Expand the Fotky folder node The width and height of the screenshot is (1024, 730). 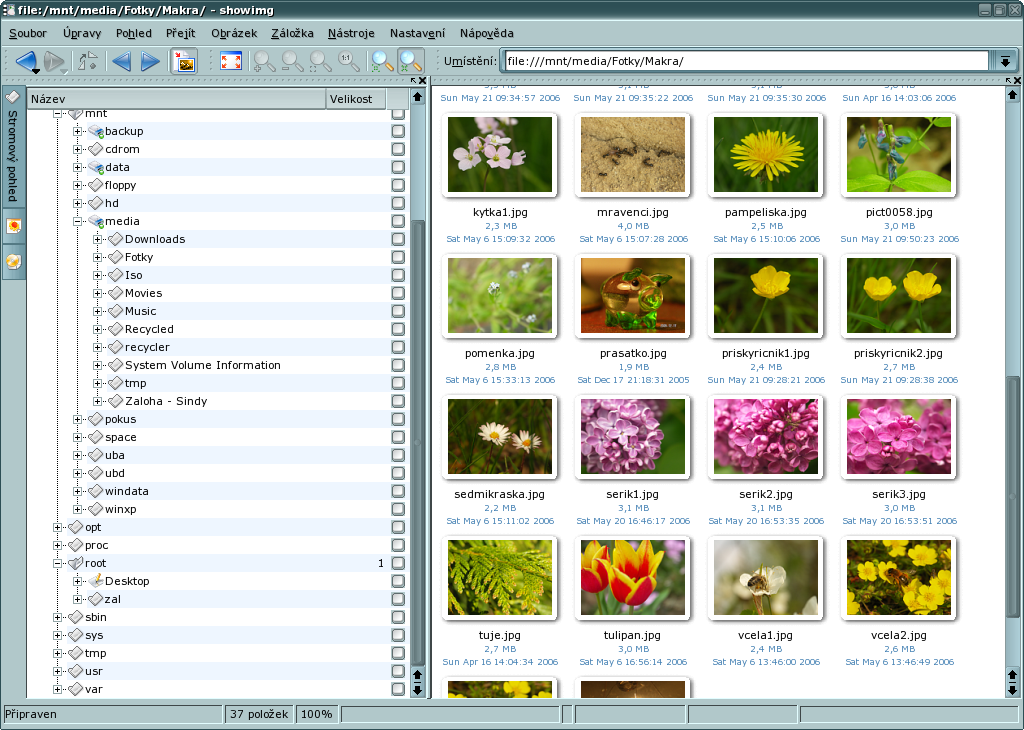coord(97,257)
